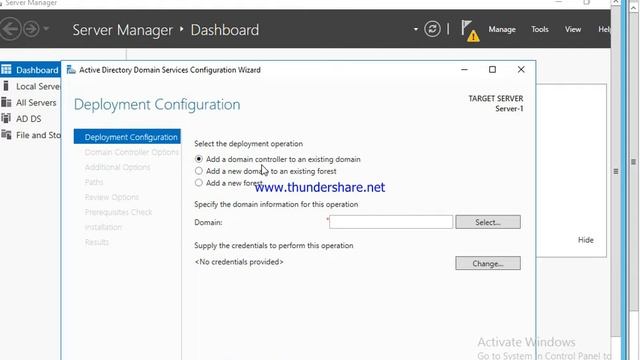The image size is (640, 360).
Task: Select Dashboard in the sidebar
Action: click(31, 70)
